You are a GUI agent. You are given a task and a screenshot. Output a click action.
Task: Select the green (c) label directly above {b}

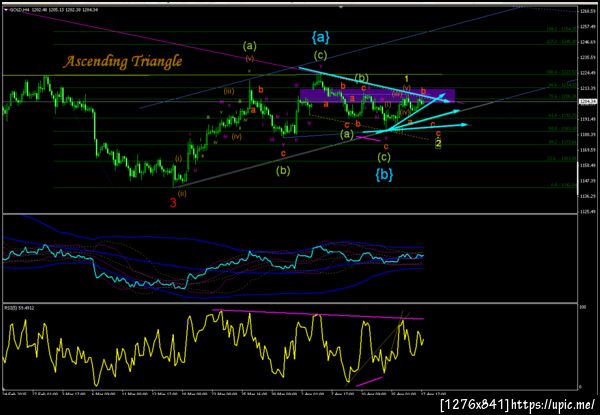coord(384,157)
